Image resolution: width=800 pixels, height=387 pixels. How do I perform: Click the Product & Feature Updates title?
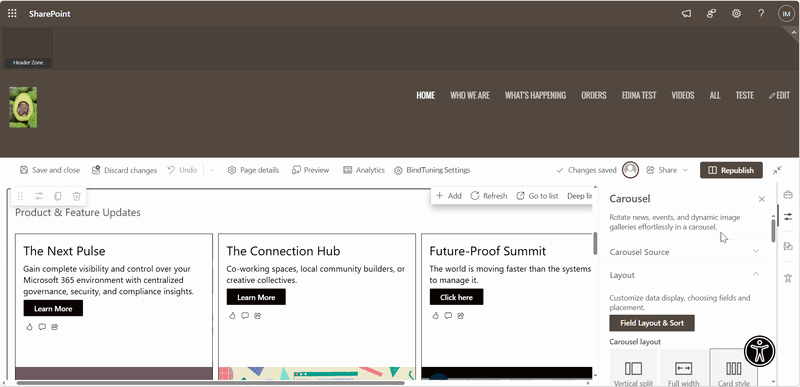pos(78,213)
